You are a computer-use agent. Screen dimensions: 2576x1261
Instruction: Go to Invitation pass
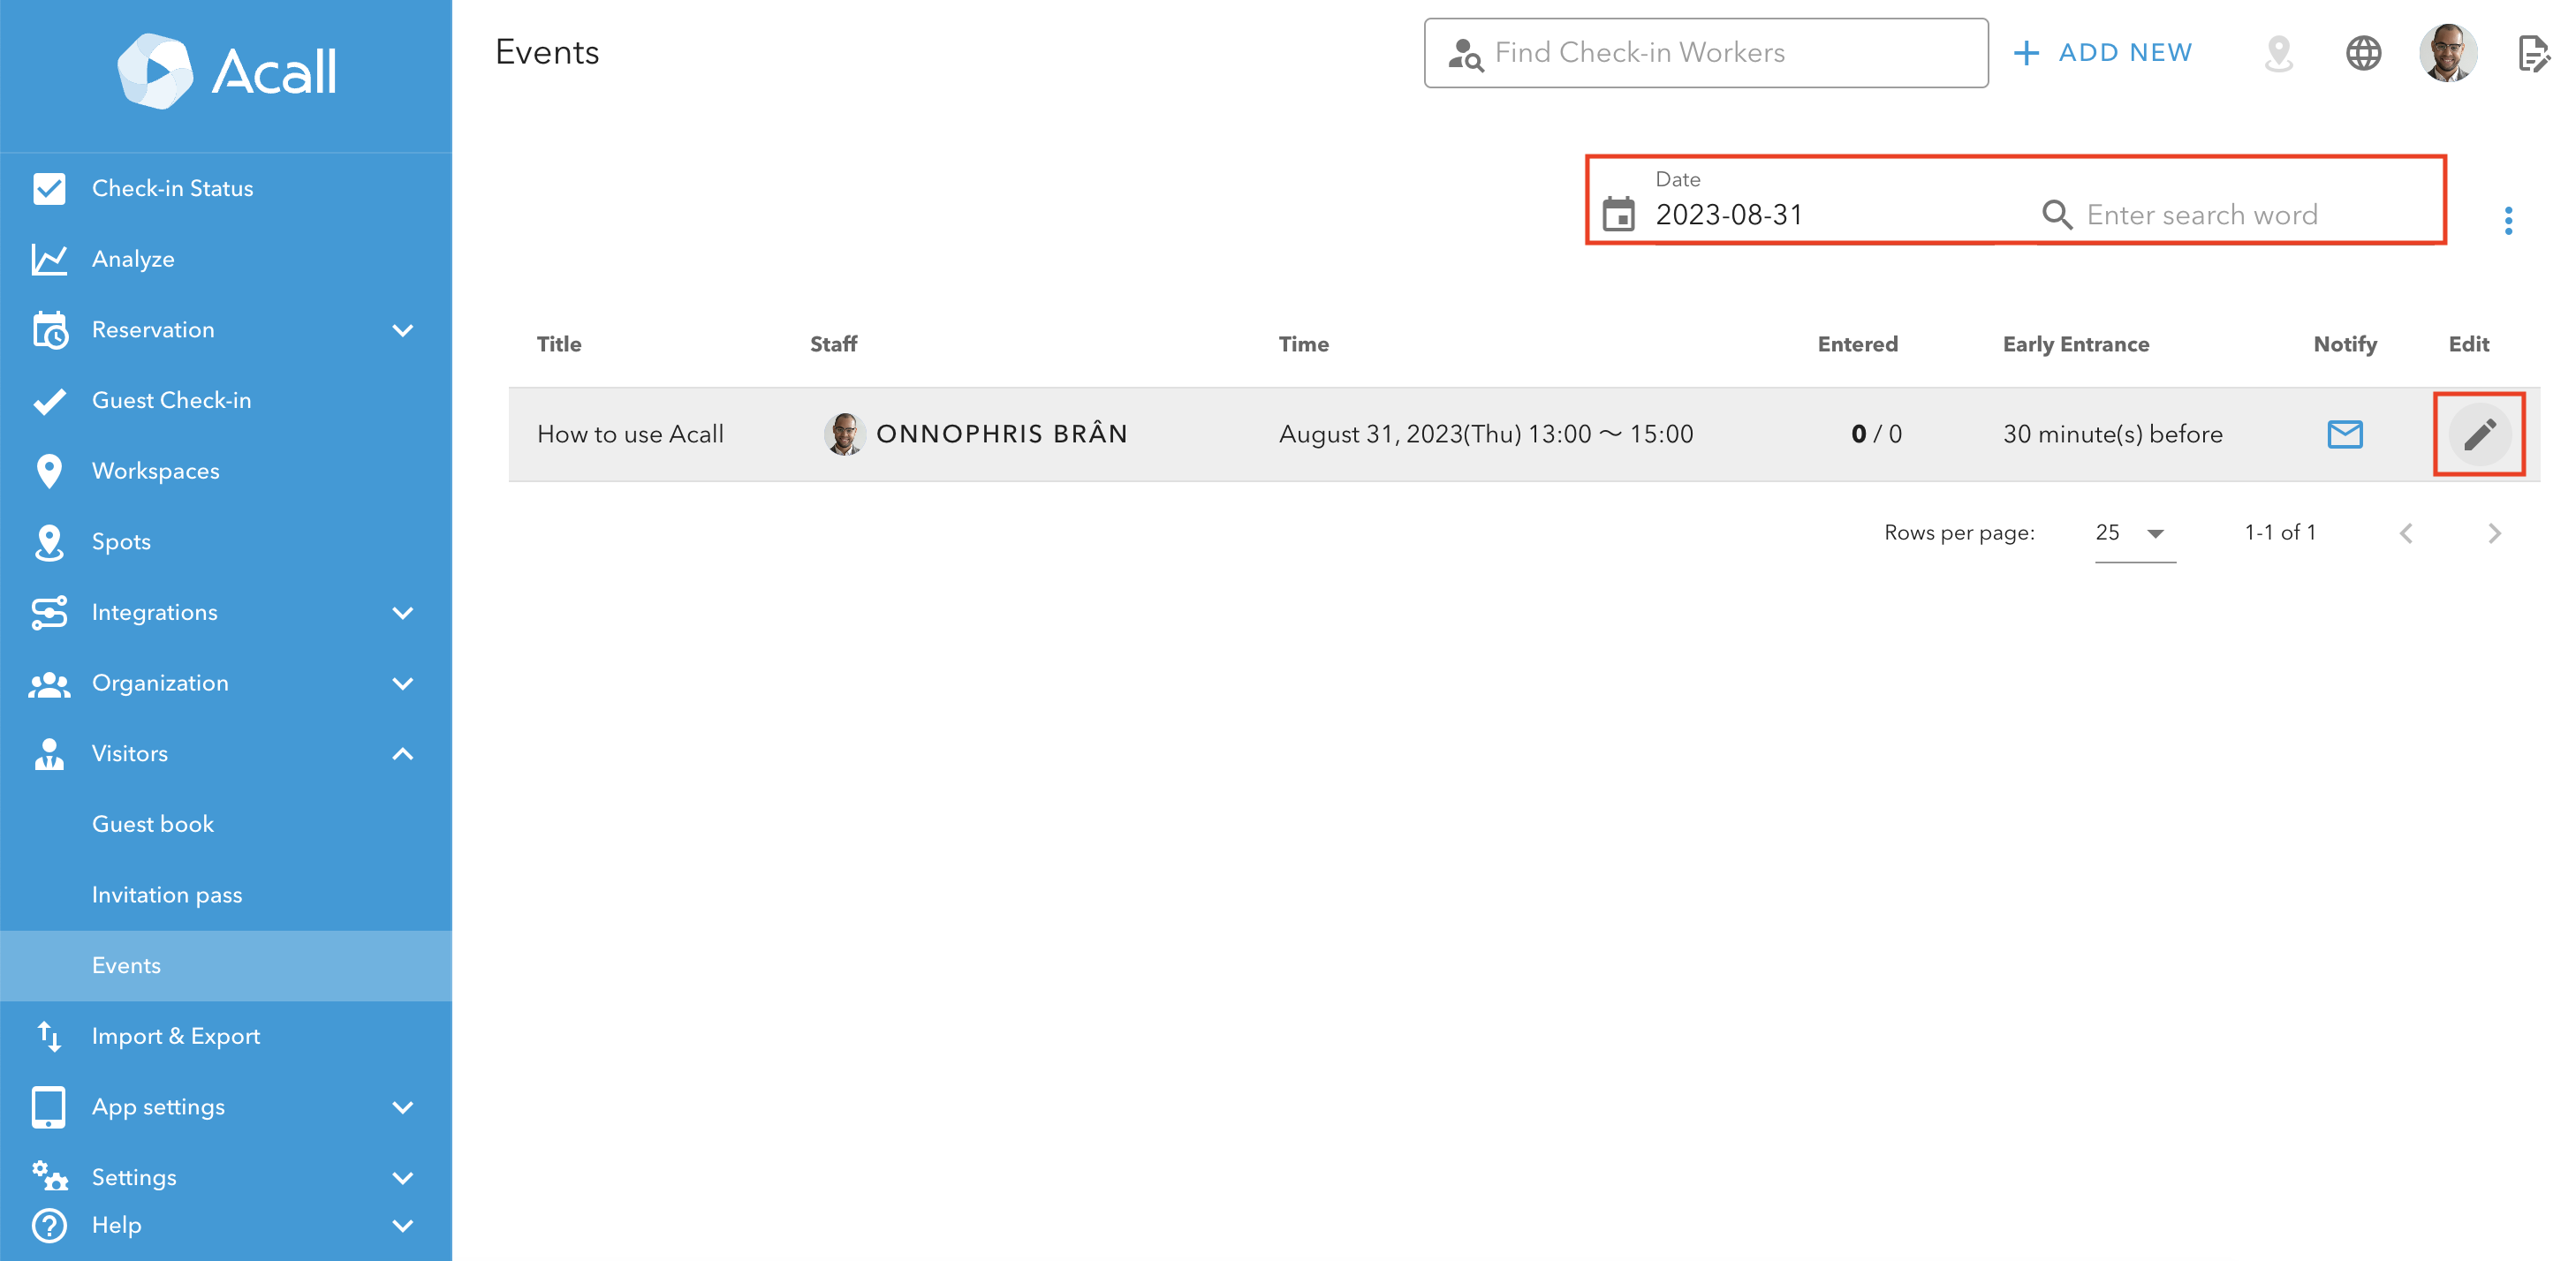(167, 895)
